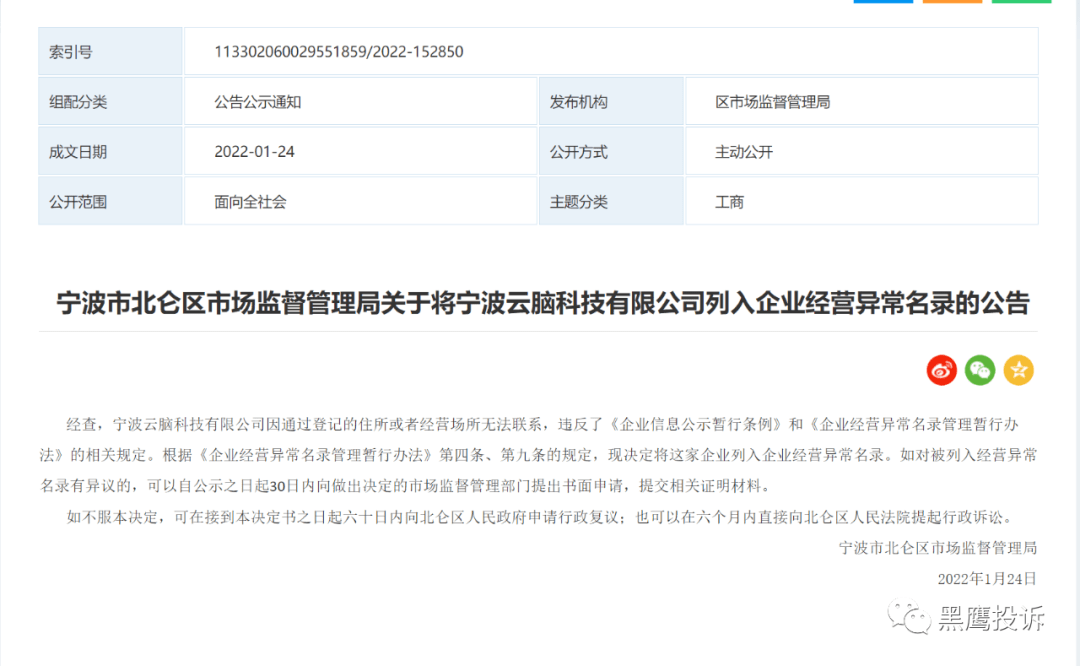Click the orange button at top

952,1
